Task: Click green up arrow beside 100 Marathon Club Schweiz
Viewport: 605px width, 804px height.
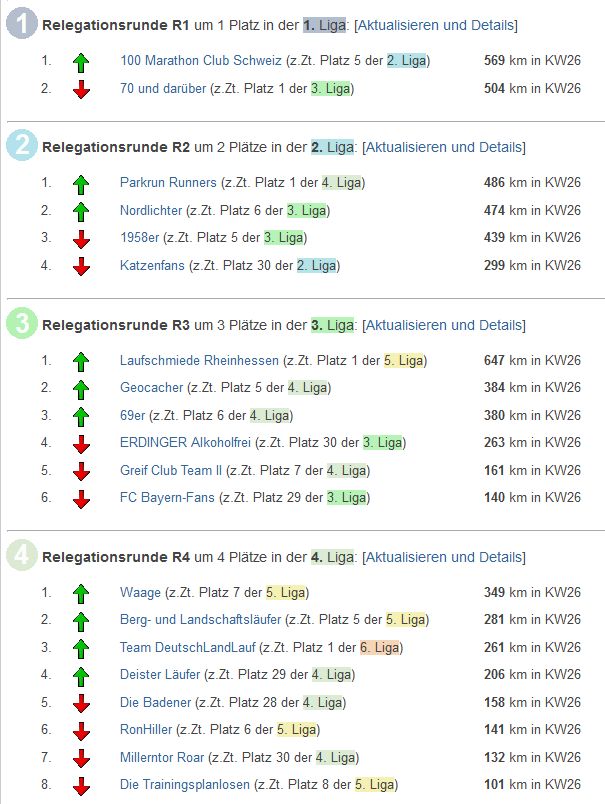Action: [82, 62]
